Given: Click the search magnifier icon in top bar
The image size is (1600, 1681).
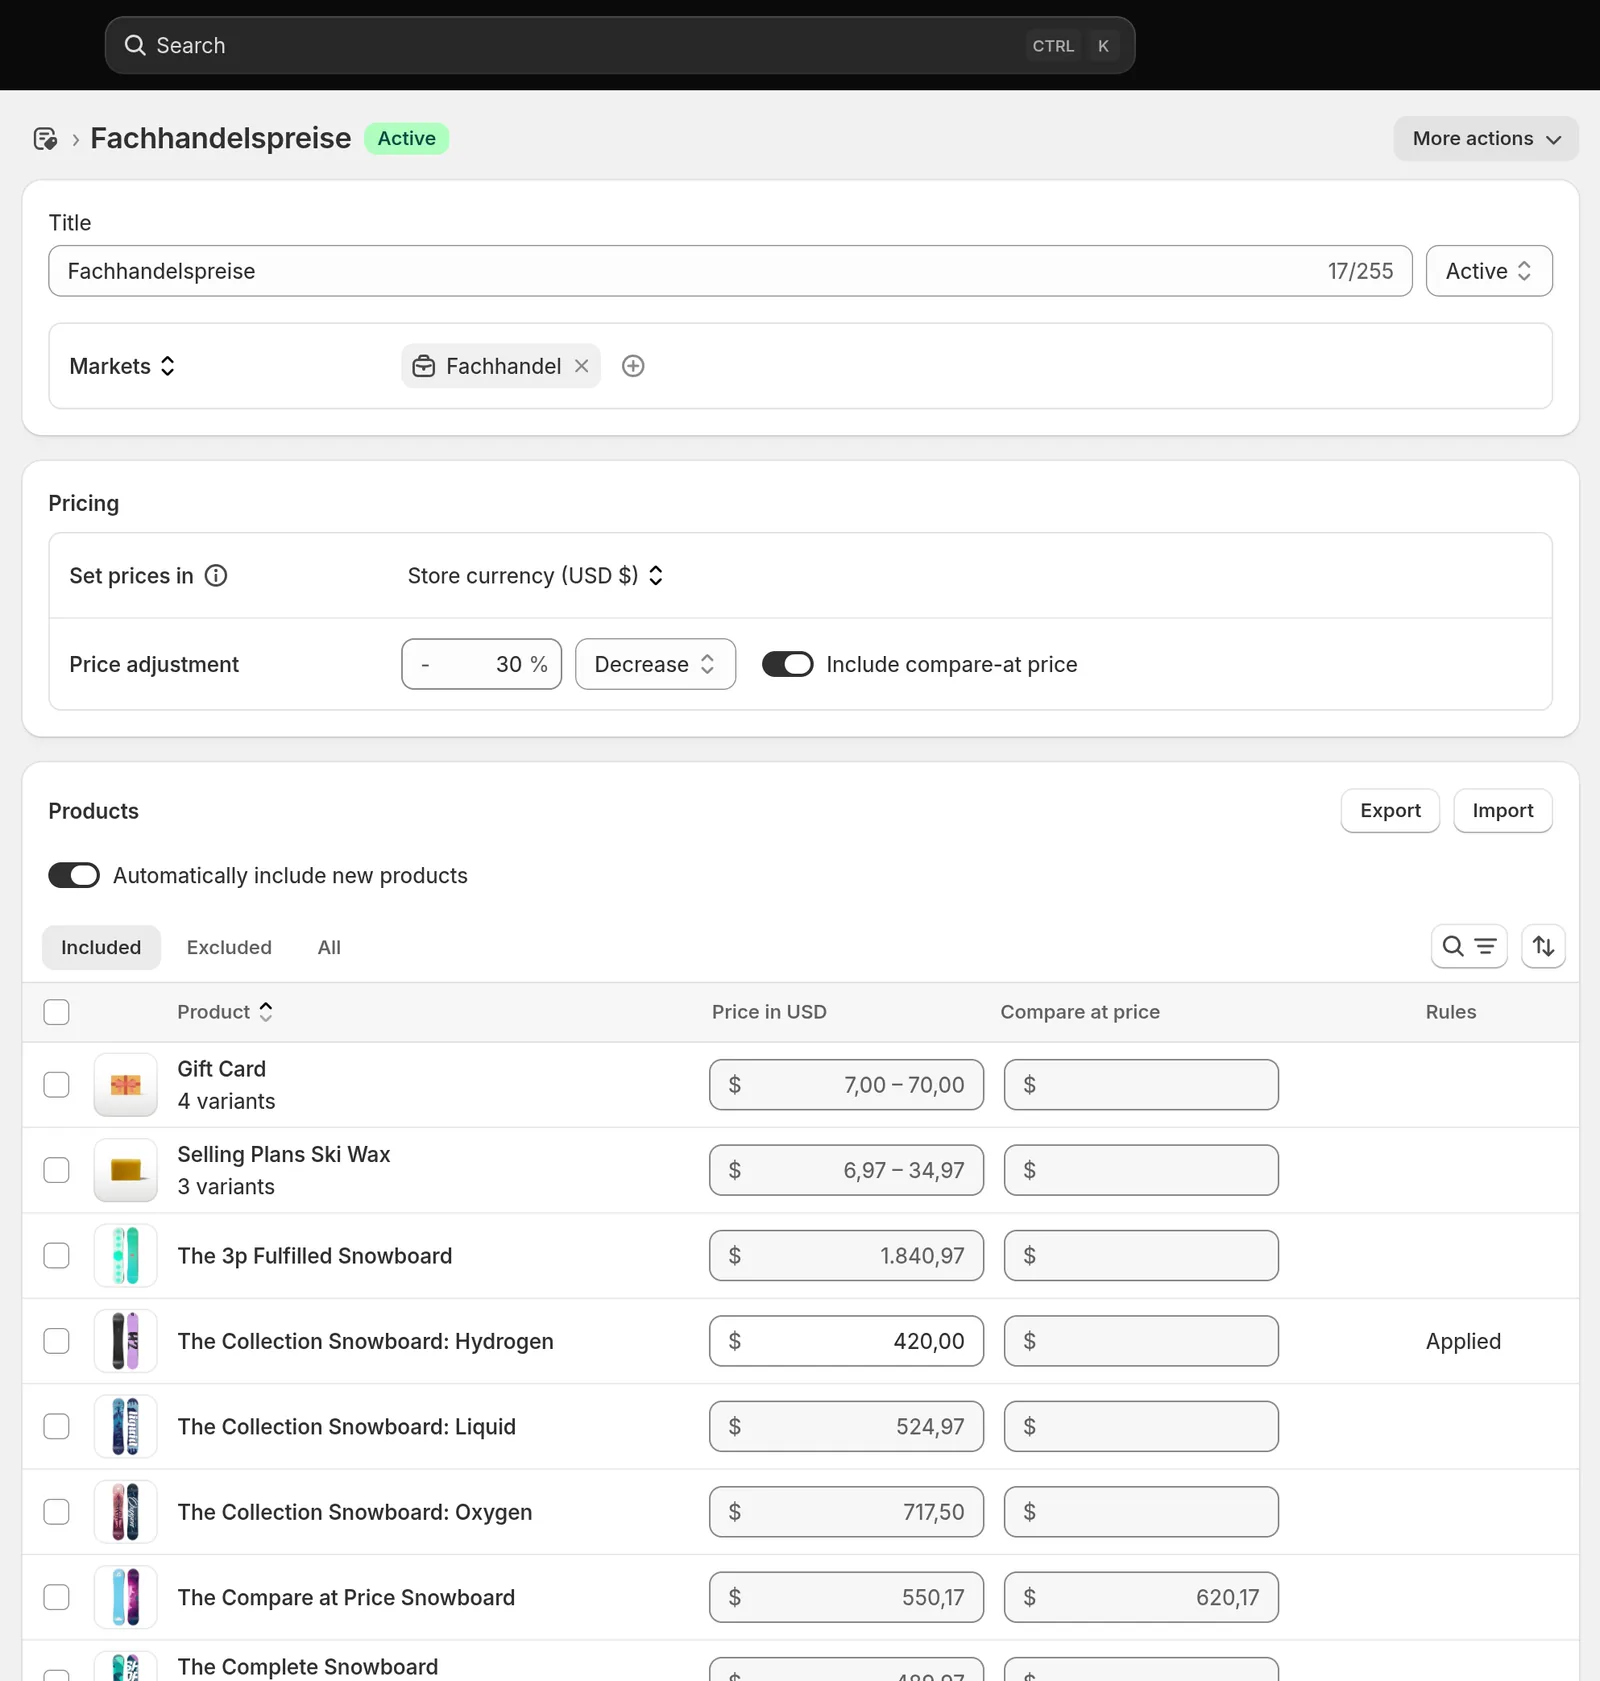Looking at the screenshot, I should click(x=135, y=45).
